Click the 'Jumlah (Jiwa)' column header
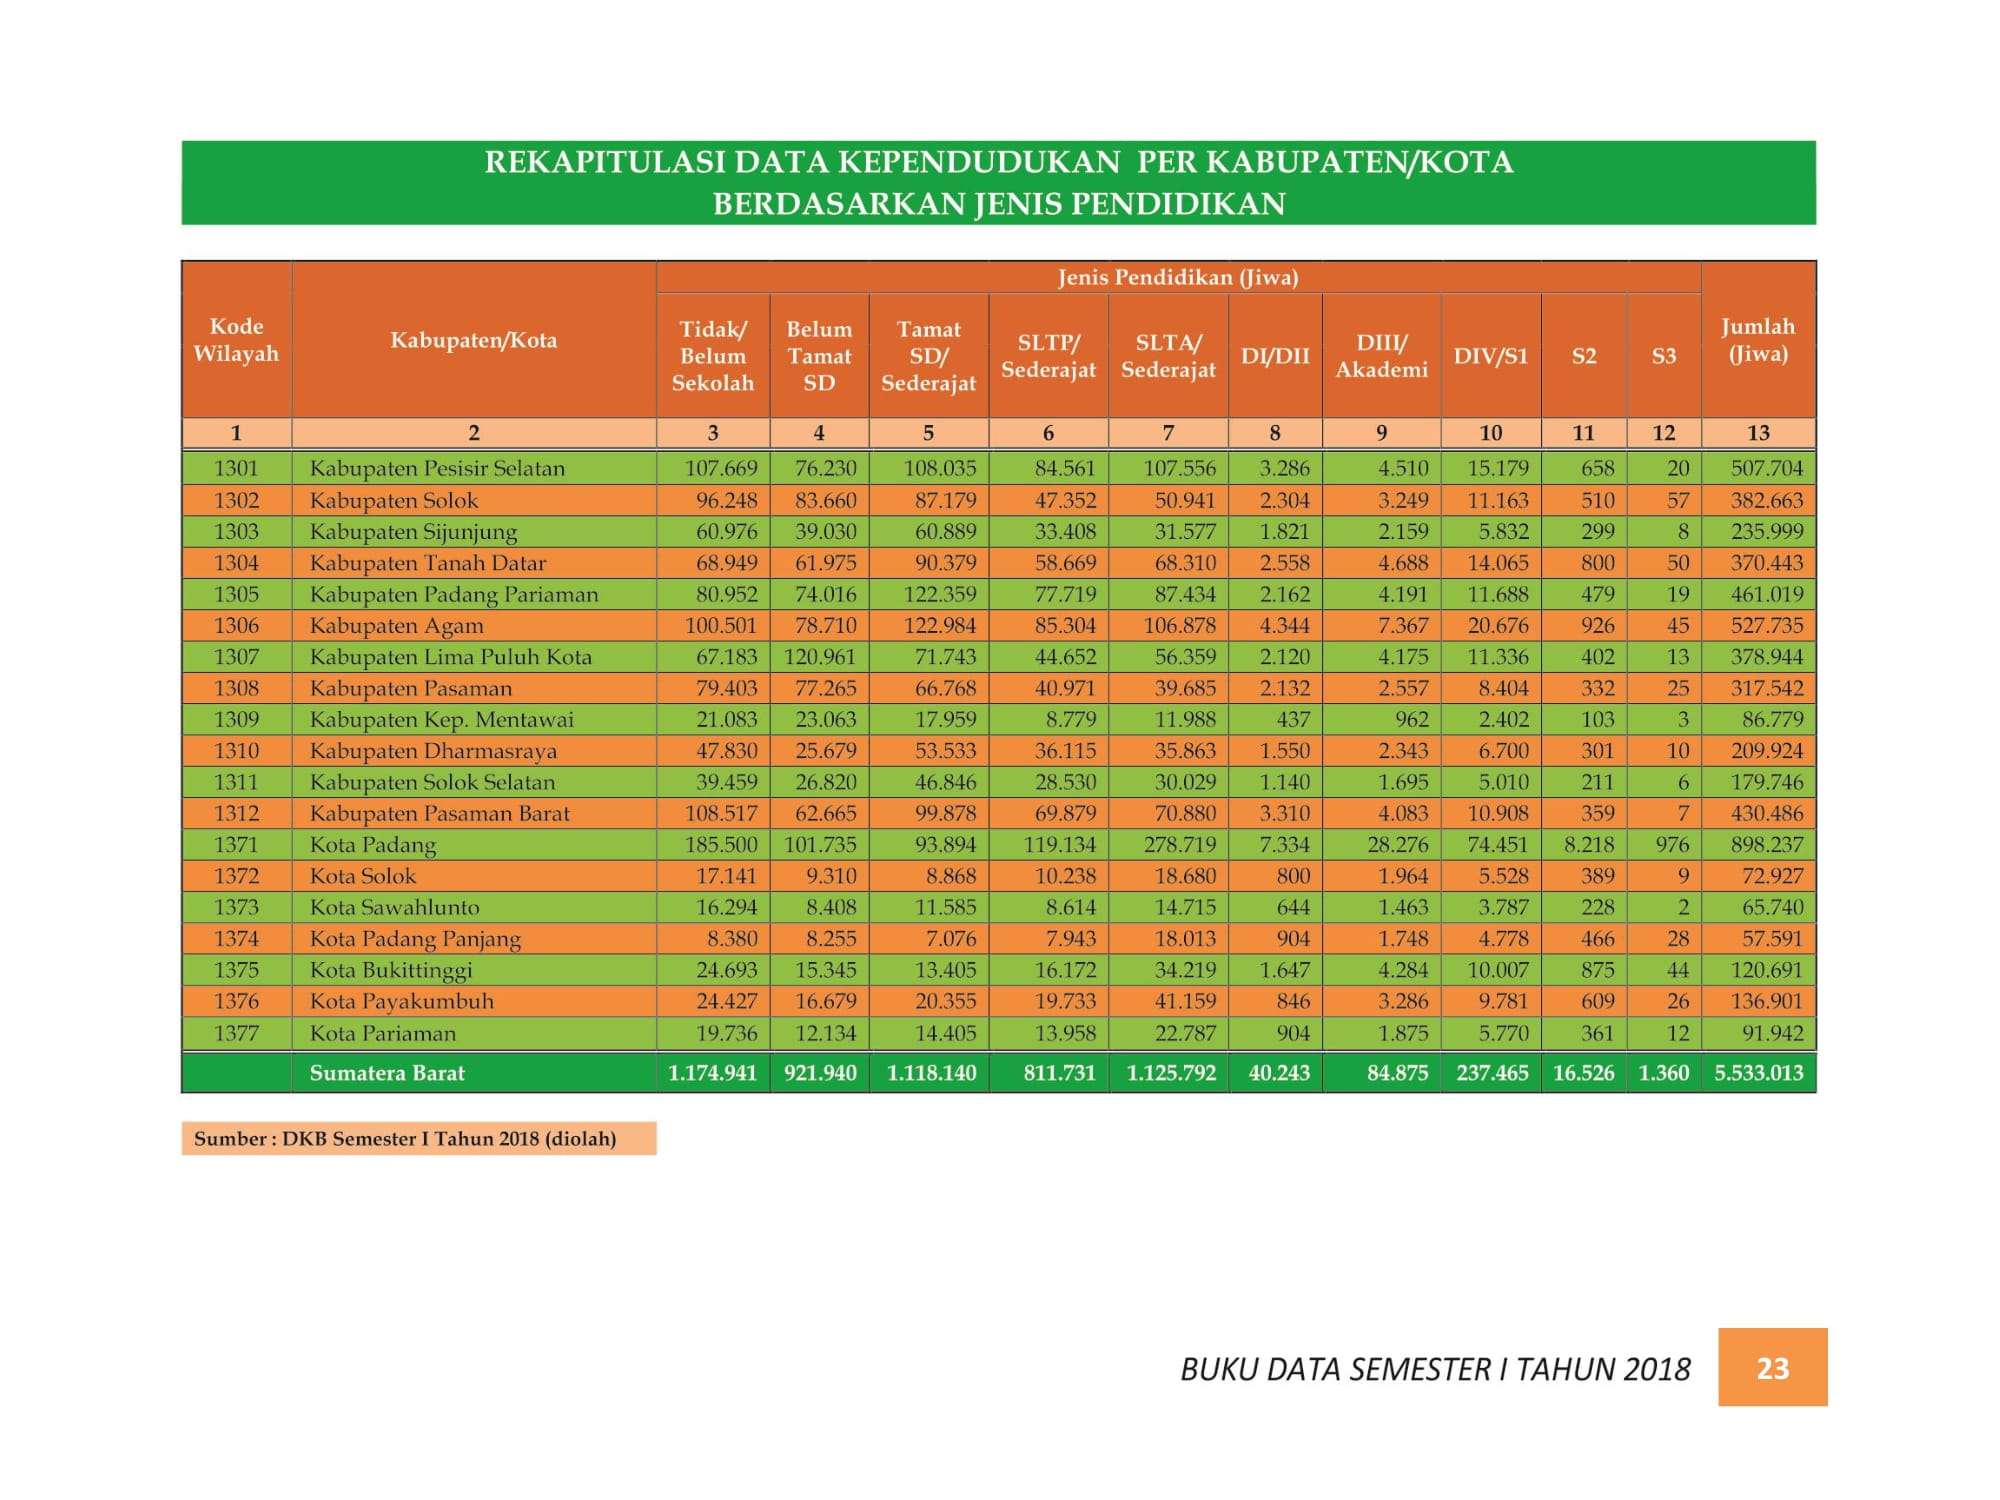This screenshot has width=2000, height=1500. coord(1758,340)
